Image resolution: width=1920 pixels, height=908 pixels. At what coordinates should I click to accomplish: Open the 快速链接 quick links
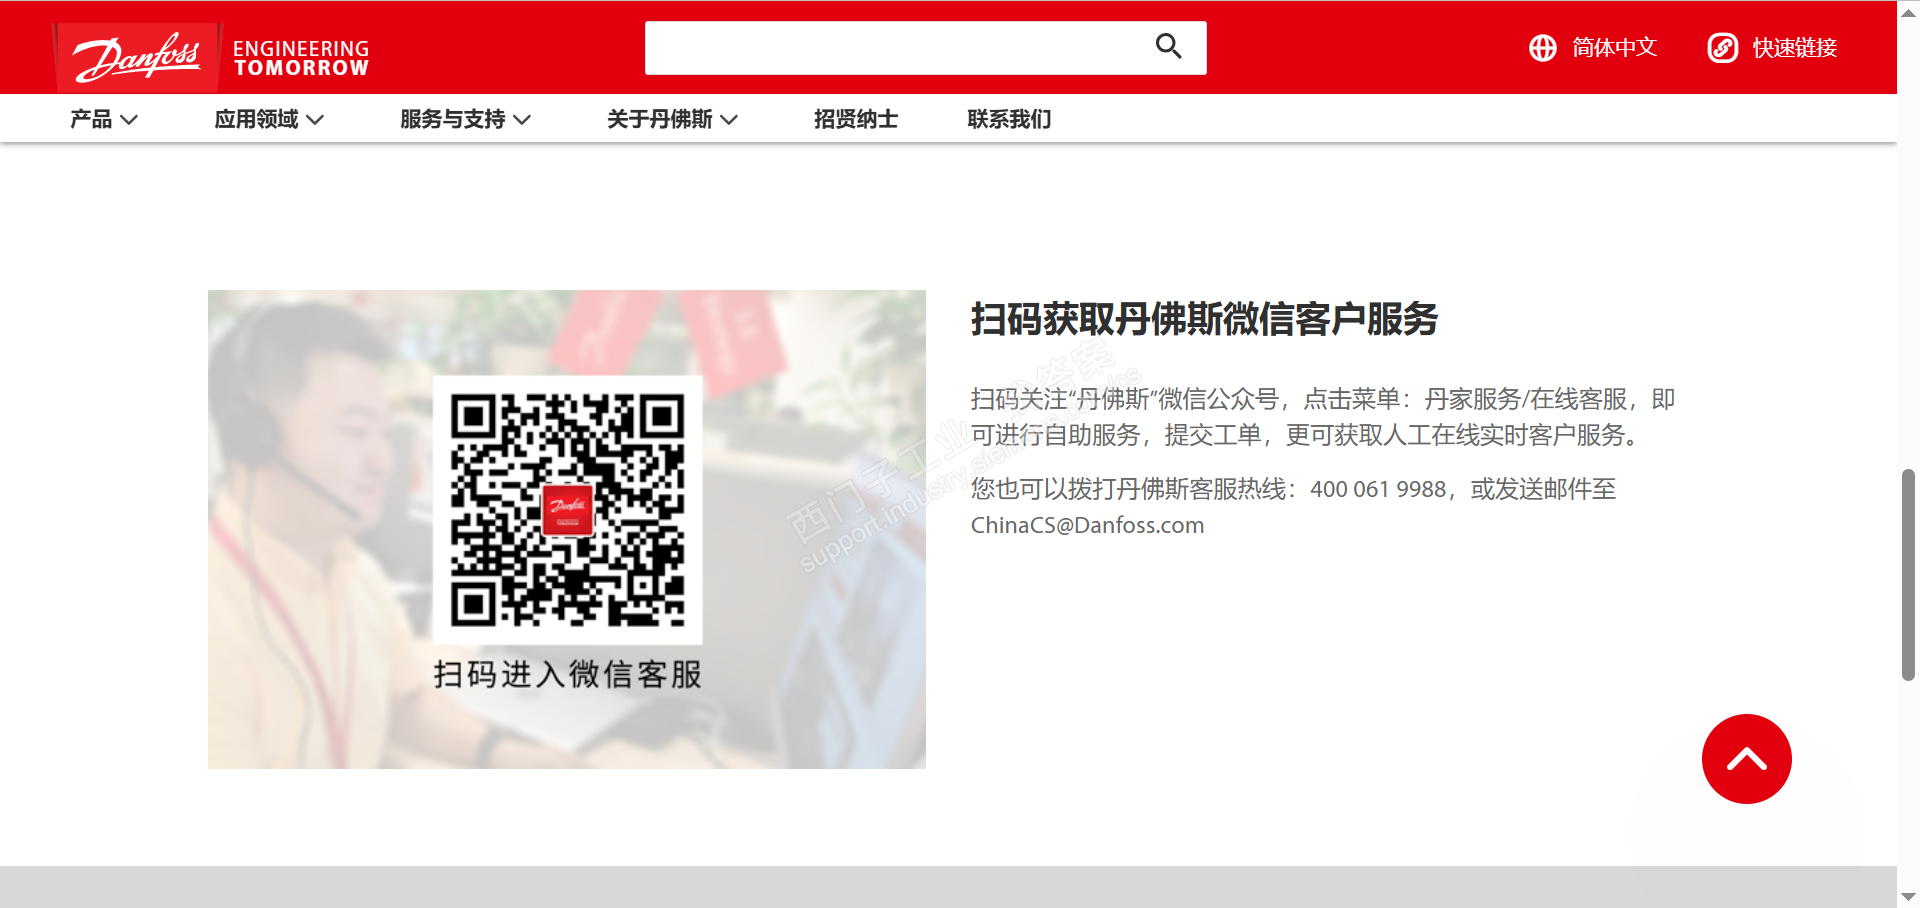(x=1772, y=48)
